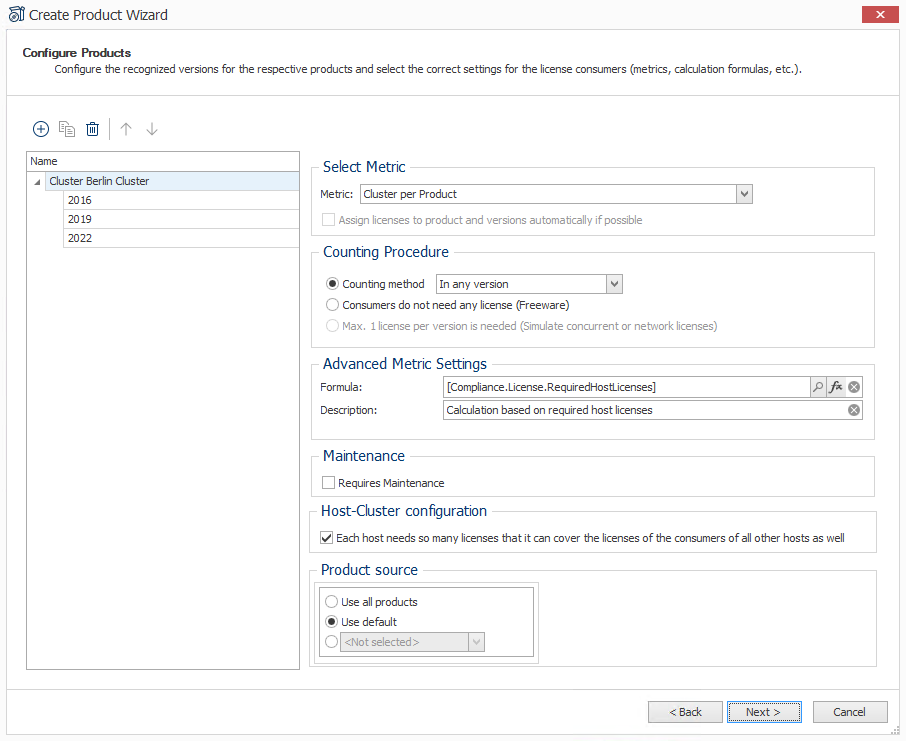Clear the Formula field with the X icon
Image resolution: width=906 pixels, height=741 pixels.
(x=853, y=387)
